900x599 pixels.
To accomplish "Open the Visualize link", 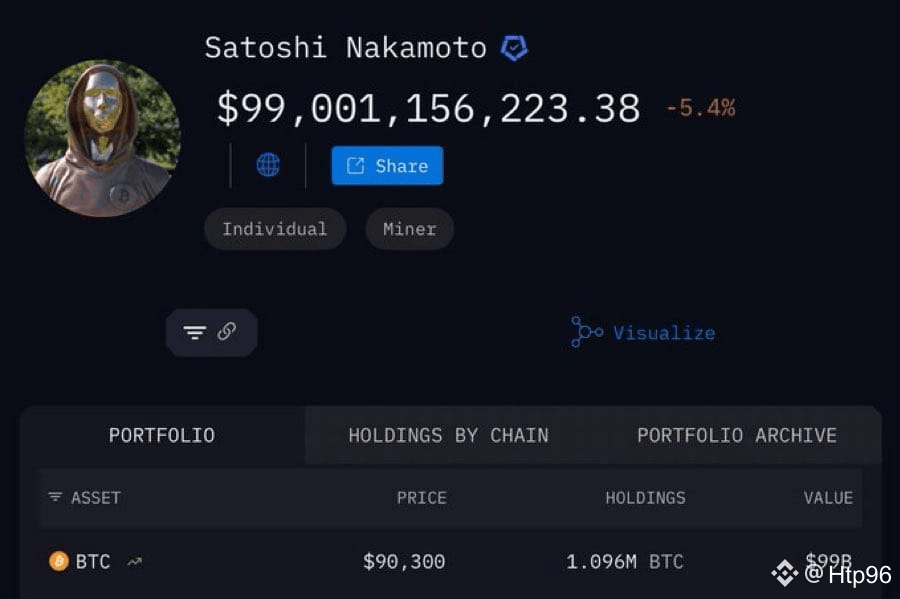I will click(x=664, y=333).
